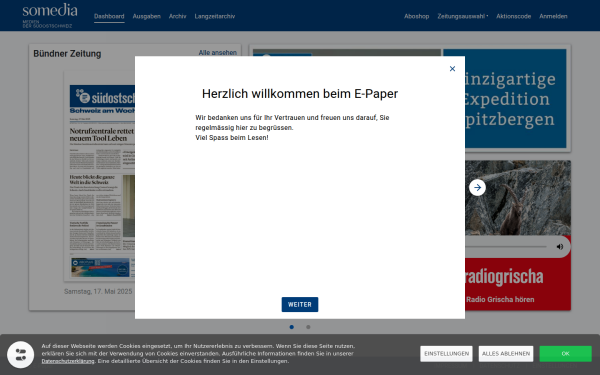Click the somedia logo
This screenshot has width=600, height=375.
[x=49, y=16]
